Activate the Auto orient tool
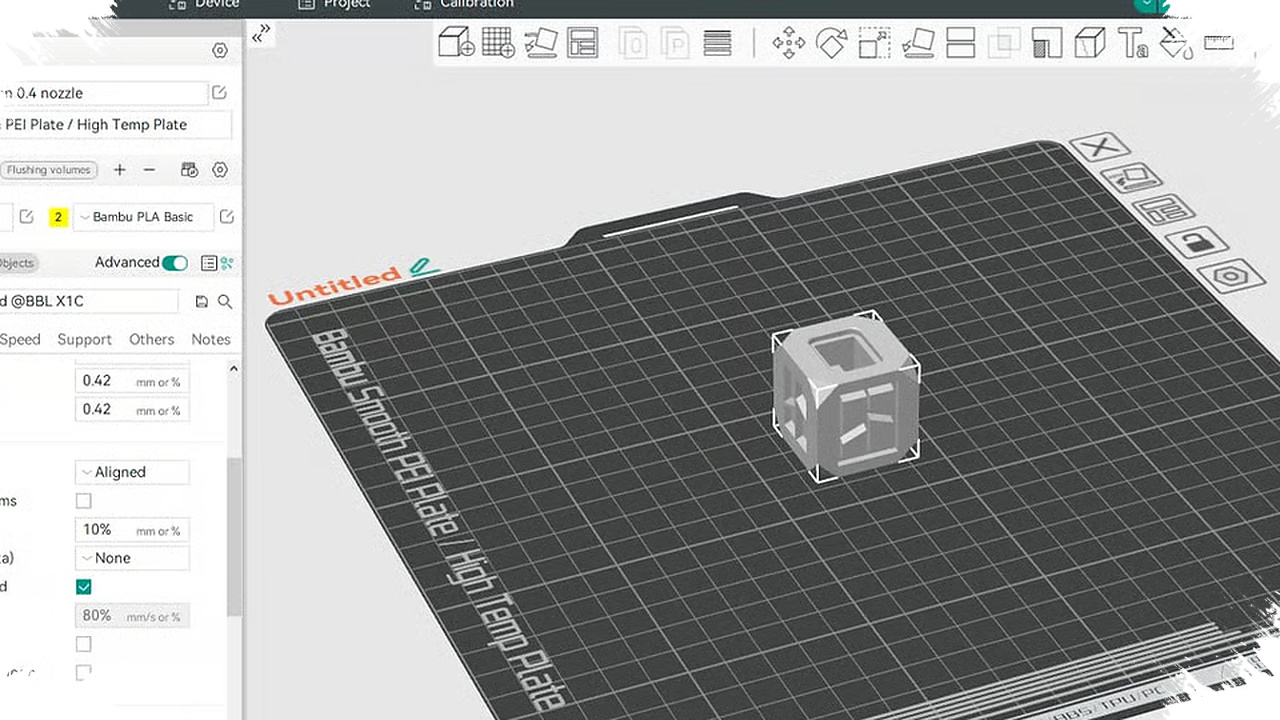This screenshot has height=720, width=1280. (x=540, y=42)
